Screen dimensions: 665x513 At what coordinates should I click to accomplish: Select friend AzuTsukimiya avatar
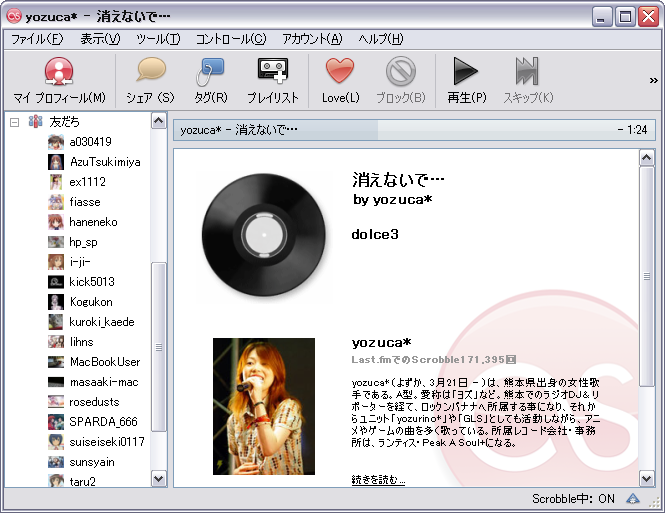pos(56,162)
